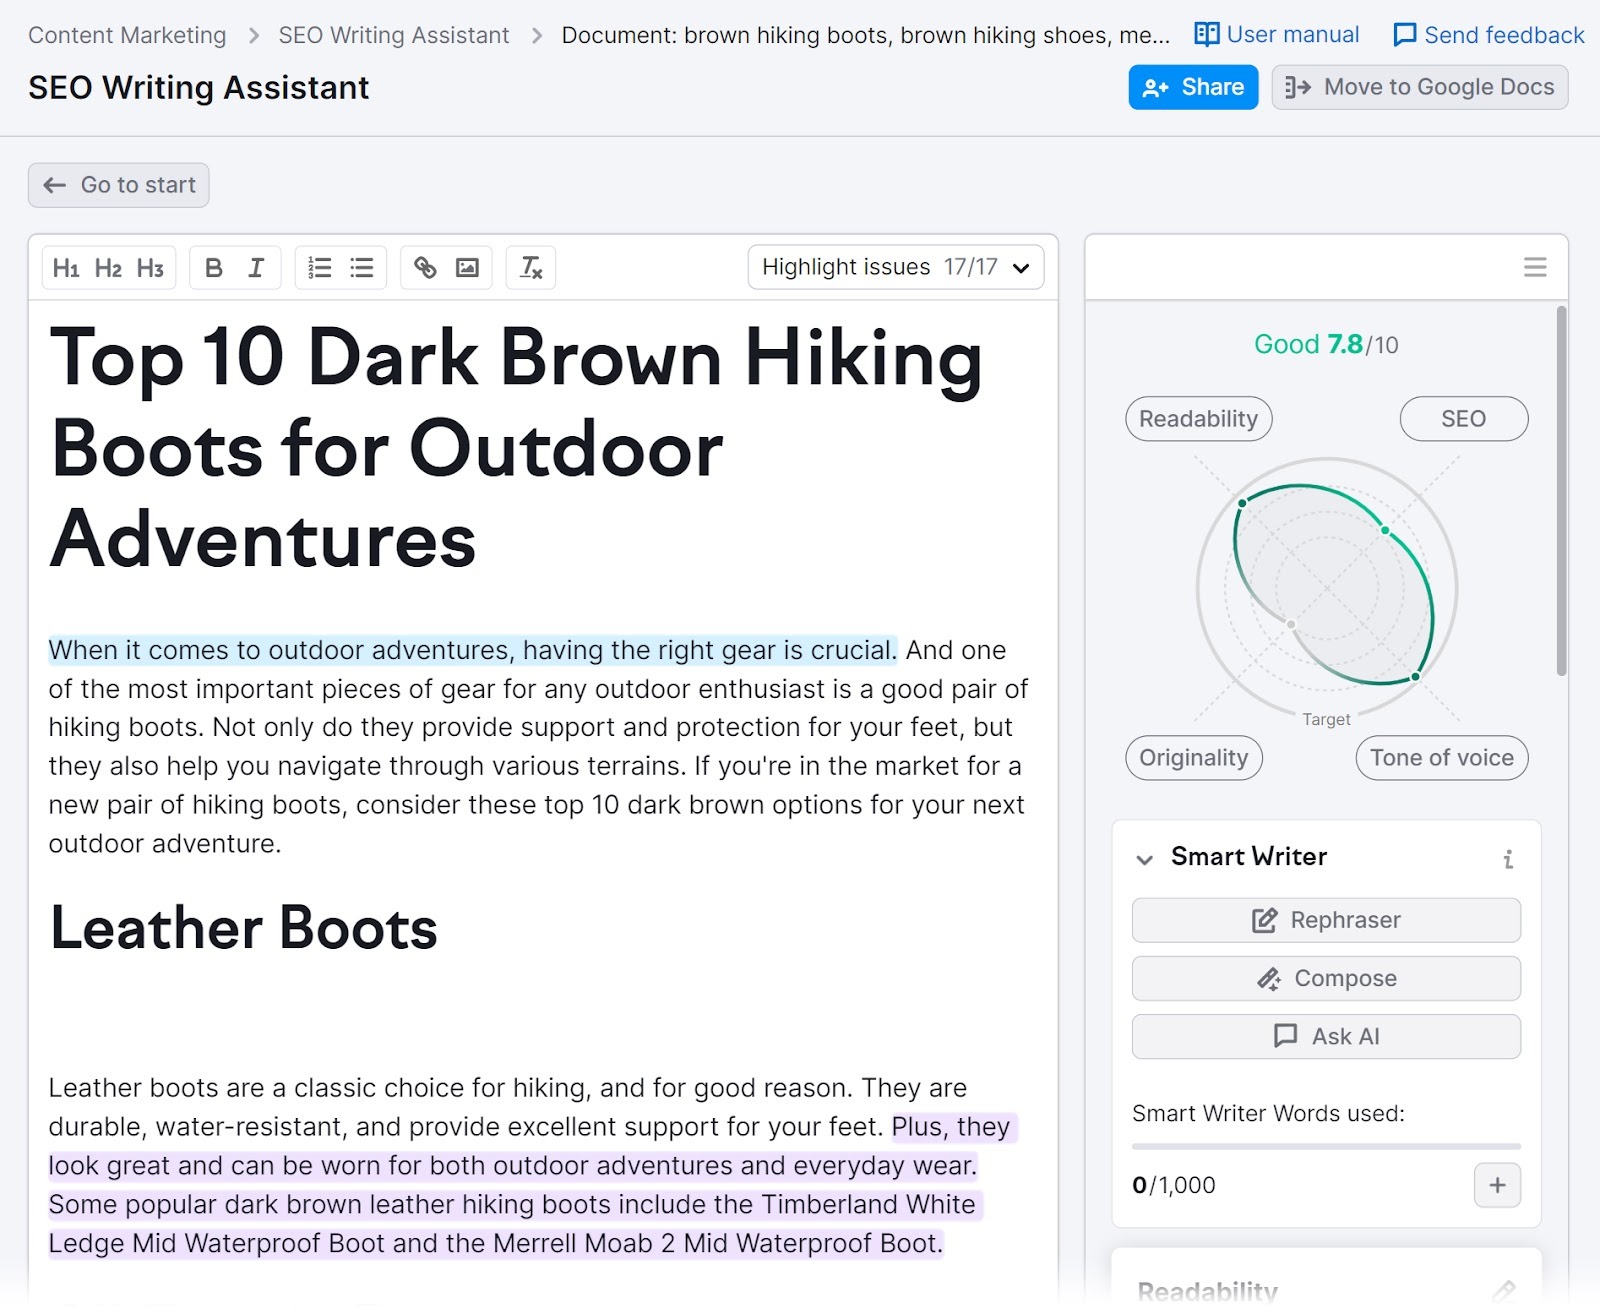Go back to Content Marketing
This screenshot has width=1600, height=1314.
pyautogui.click(x=126, y=34)
